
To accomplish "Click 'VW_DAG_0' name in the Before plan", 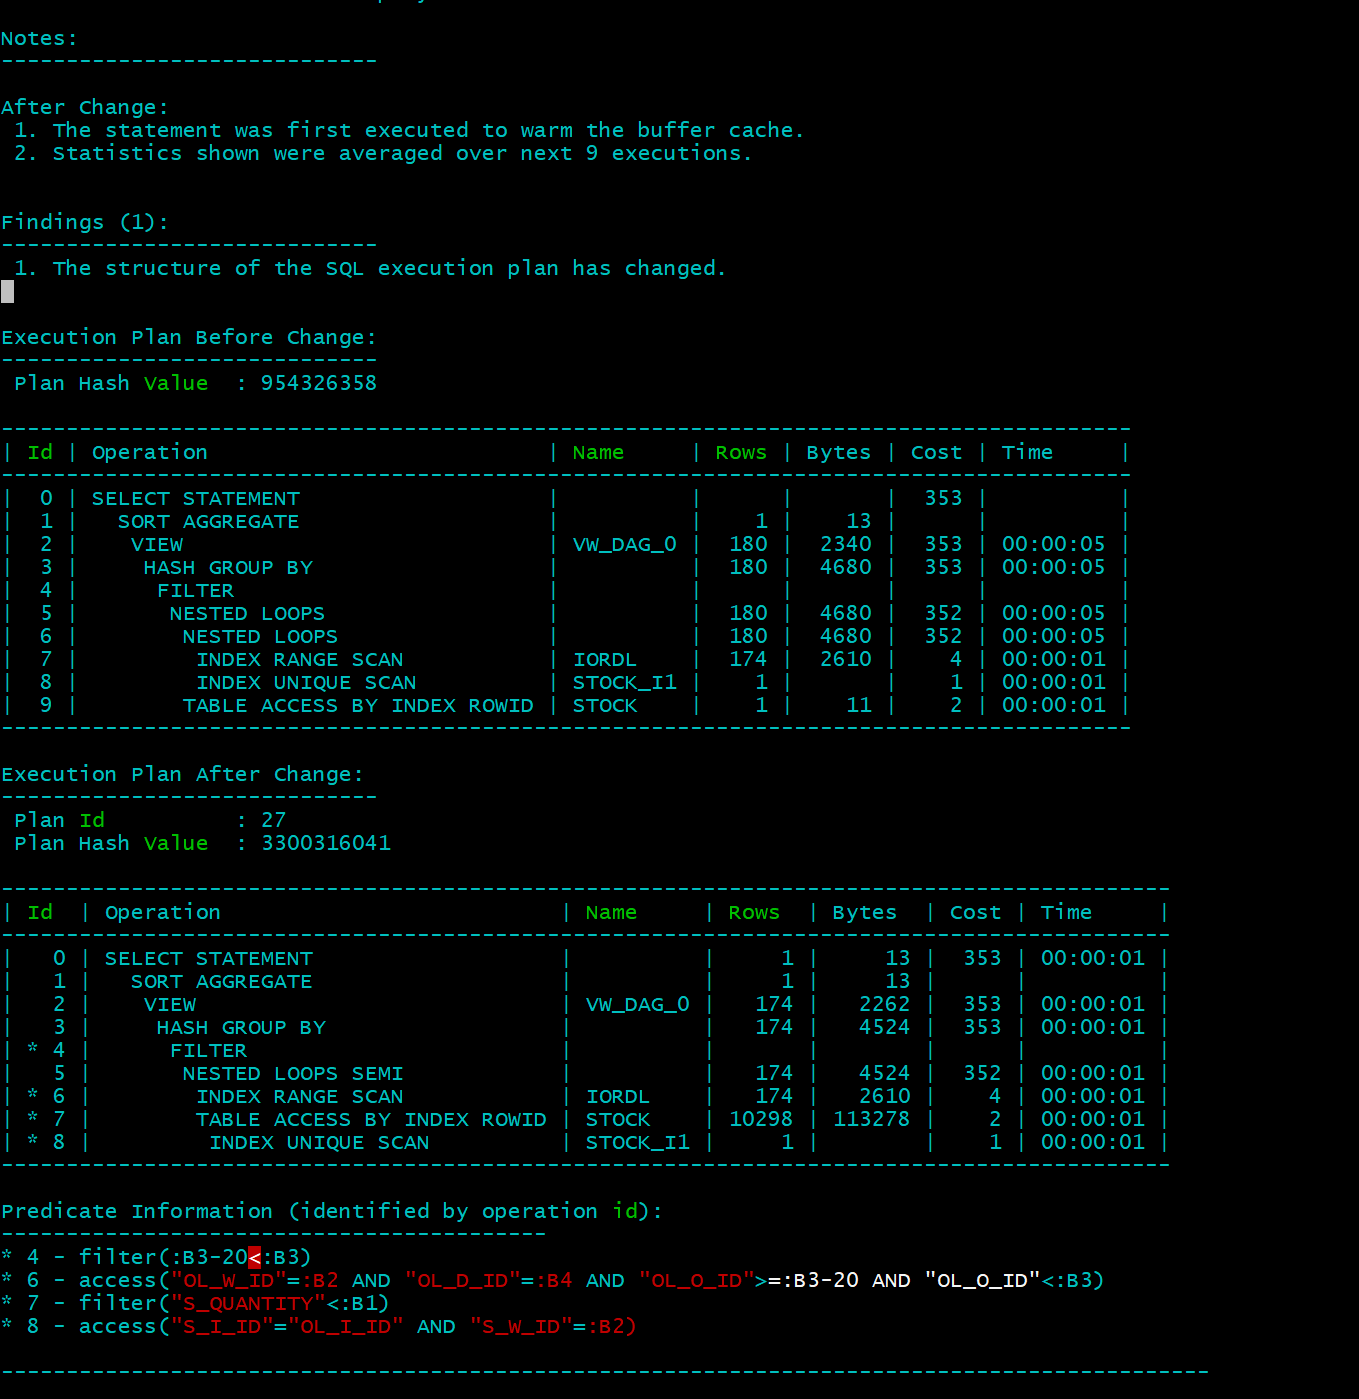I will pos(625,545).
